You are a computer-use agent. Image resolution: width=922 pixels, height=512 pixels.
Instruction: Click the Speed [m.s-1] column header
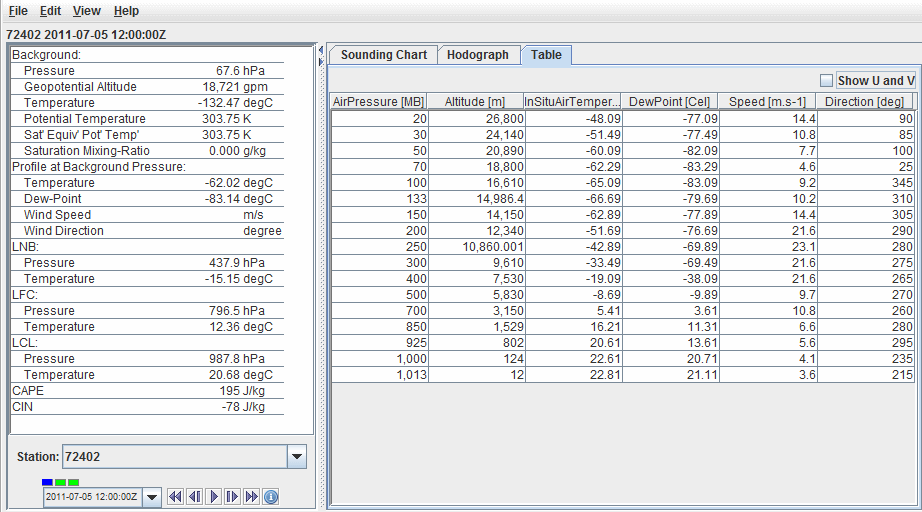point(768,102)
